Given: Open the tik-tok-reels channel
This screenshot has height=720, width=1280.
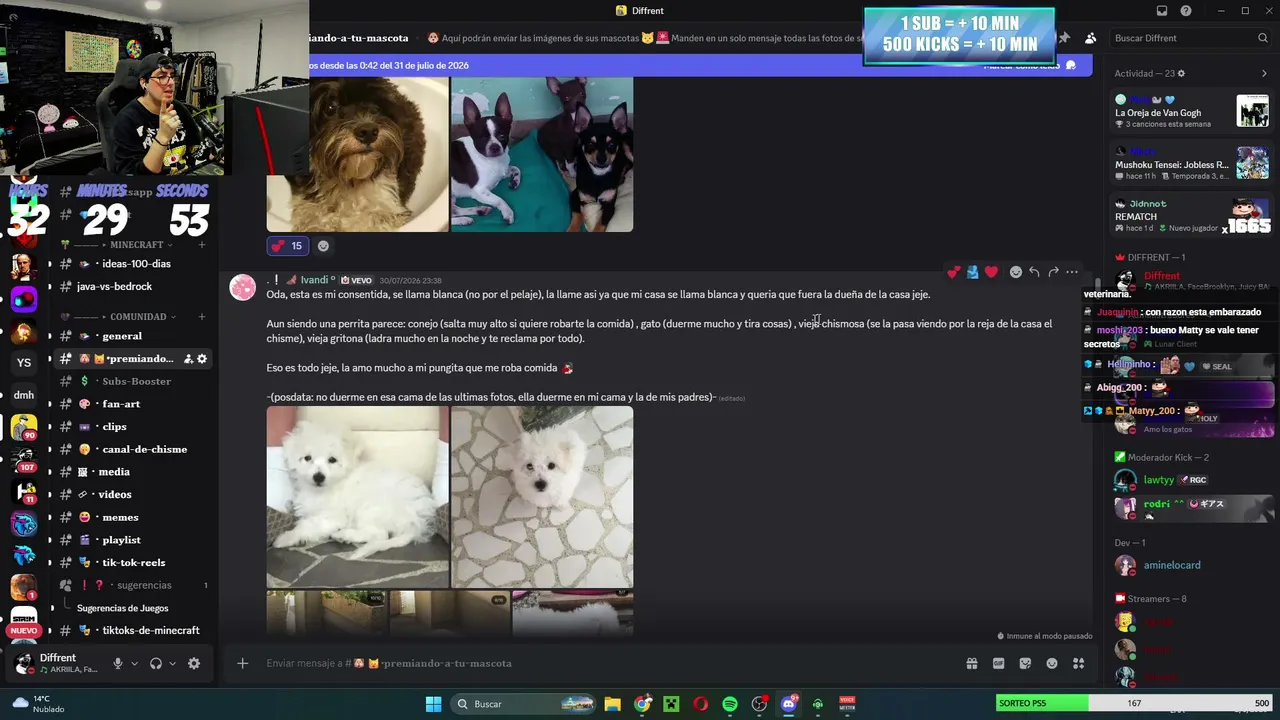Looking at the screenshot, I should [x=134, y=562].
